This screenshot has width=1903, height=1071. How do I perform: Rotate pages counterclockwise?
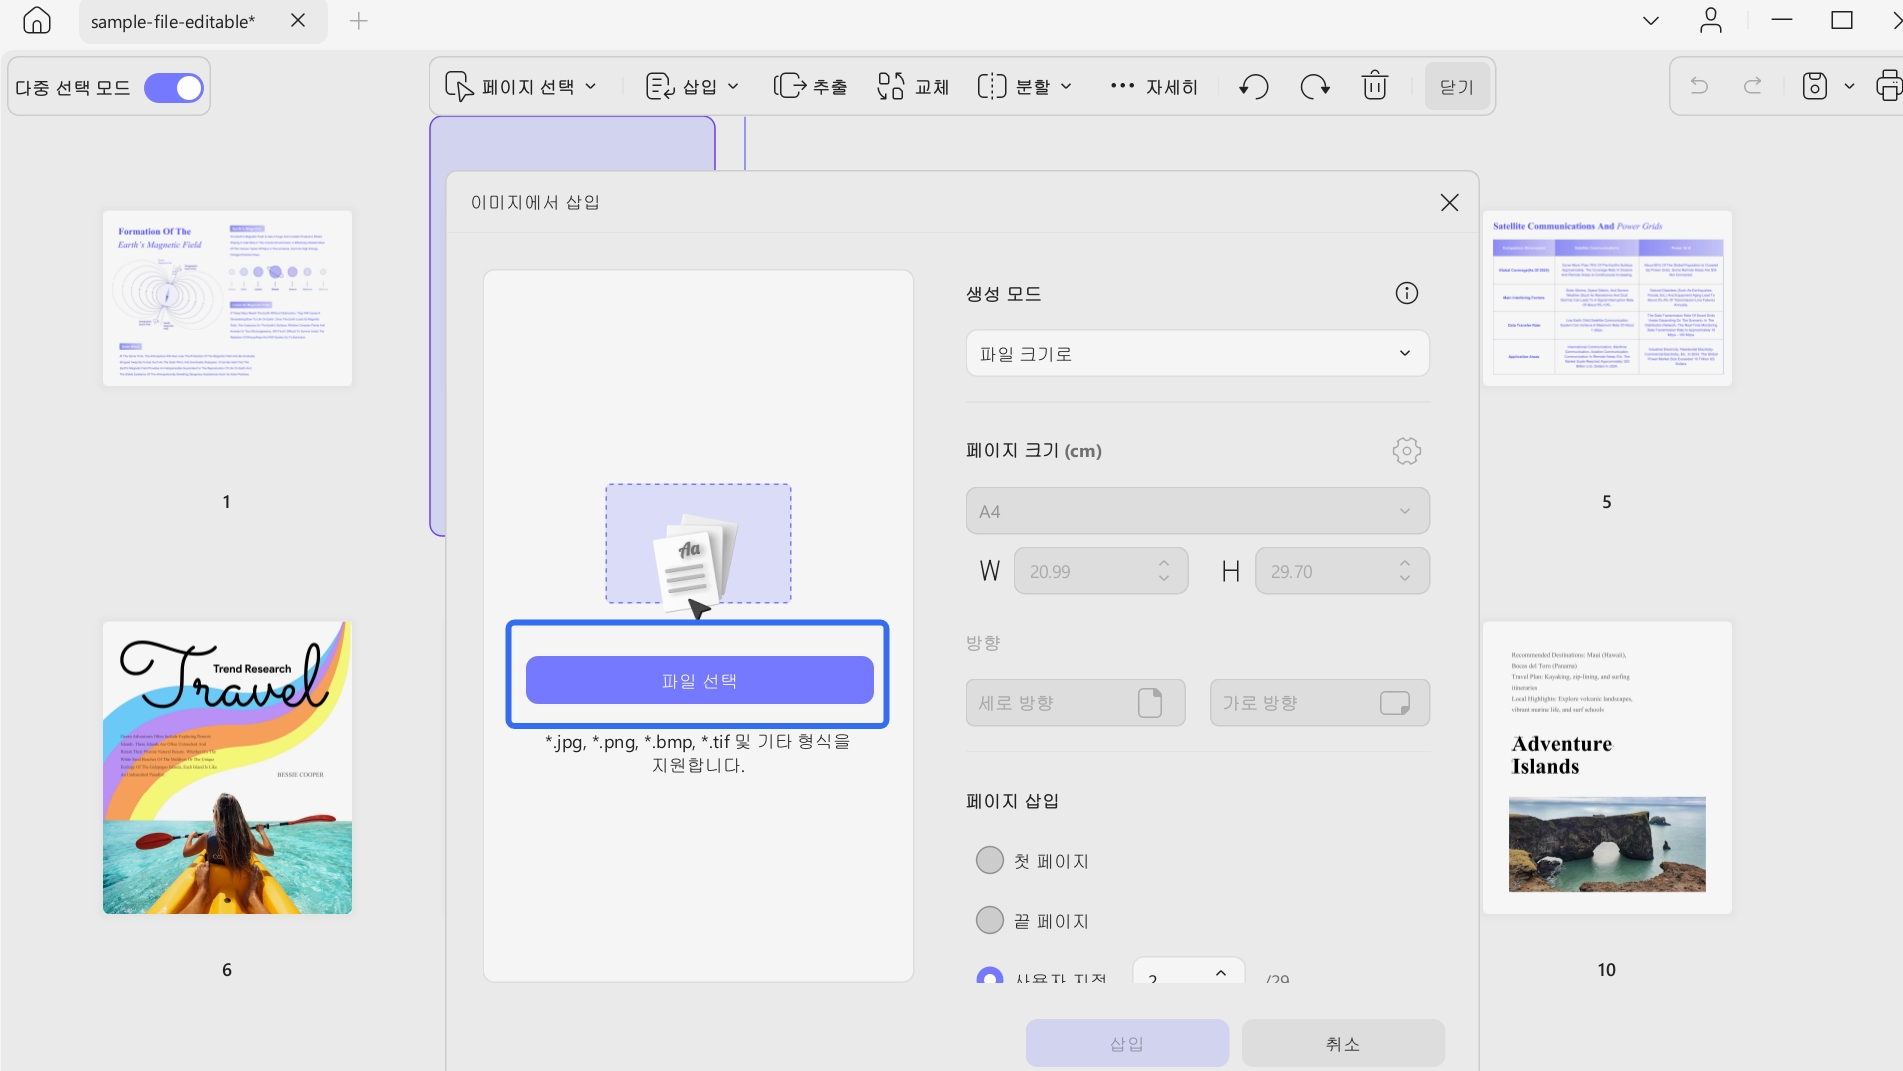[1254, 87]
